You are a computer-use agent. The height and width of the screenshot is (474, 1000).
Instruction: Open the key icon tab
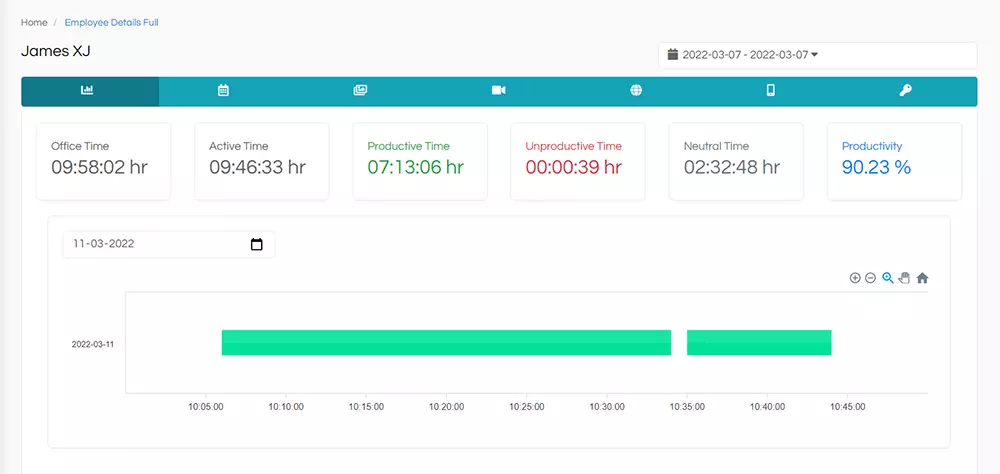pyautogui.click(x=906, y=91)
